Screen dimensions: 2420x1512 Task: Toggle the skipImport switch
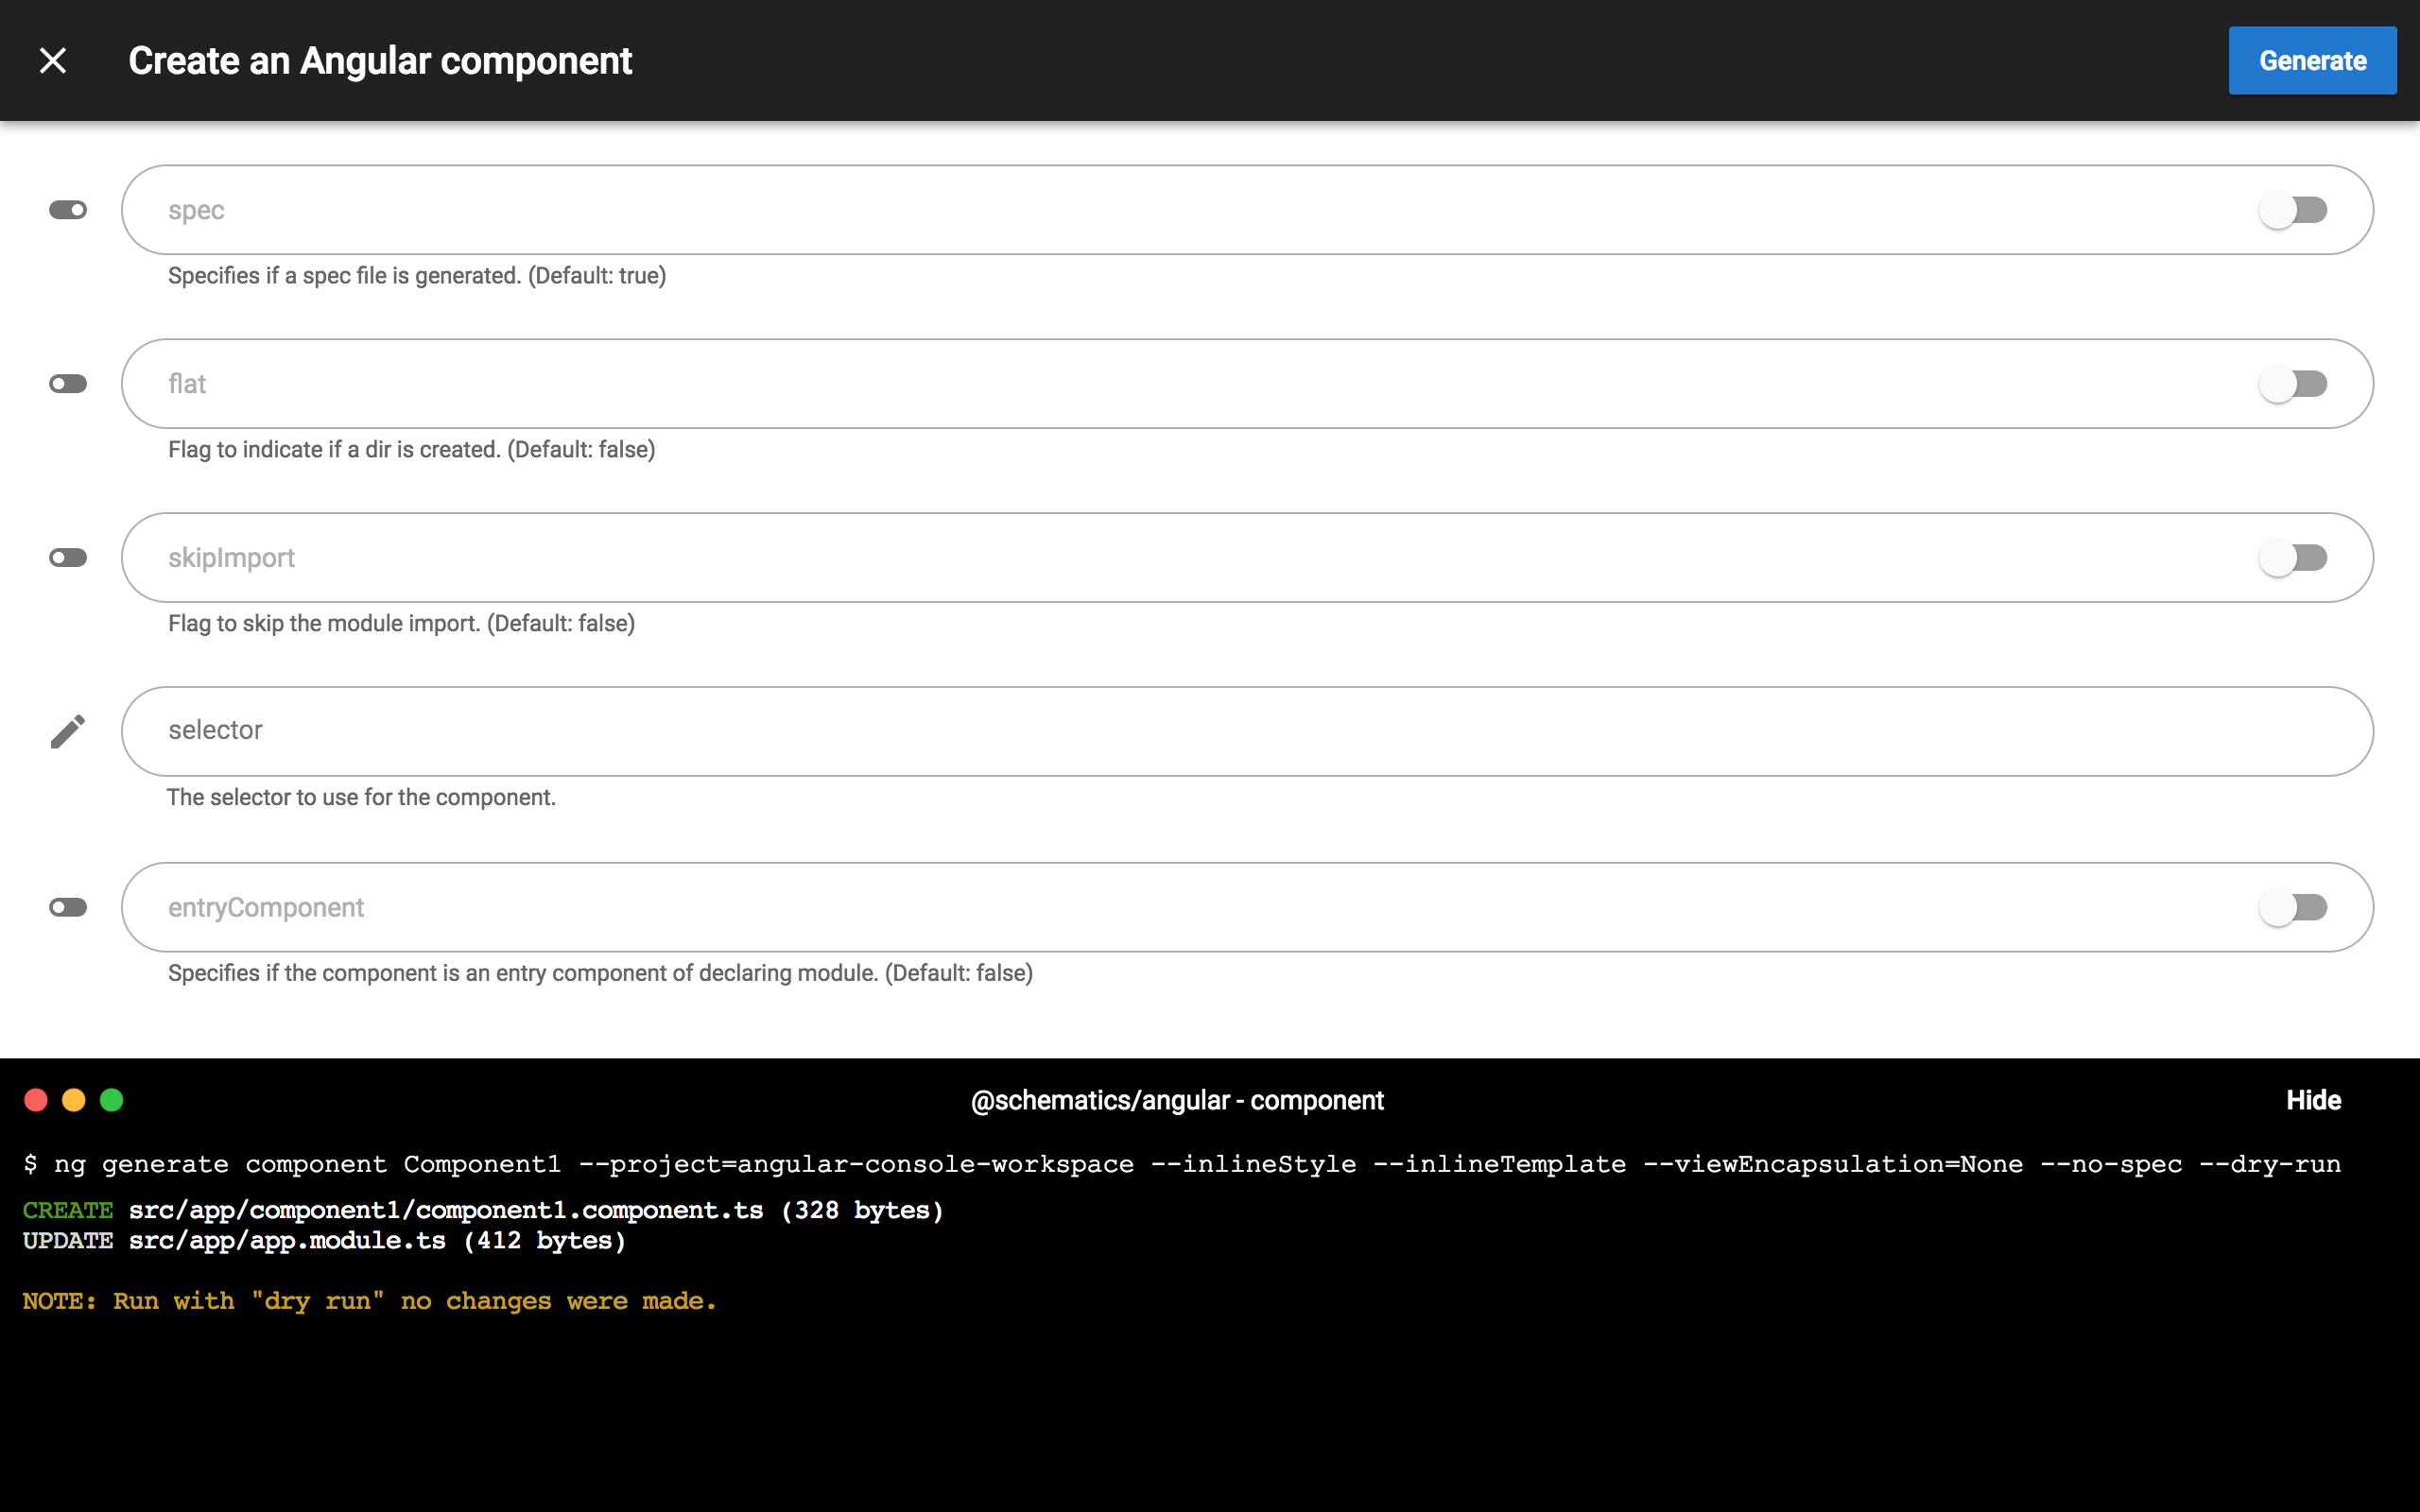(x=2293, y=558)
